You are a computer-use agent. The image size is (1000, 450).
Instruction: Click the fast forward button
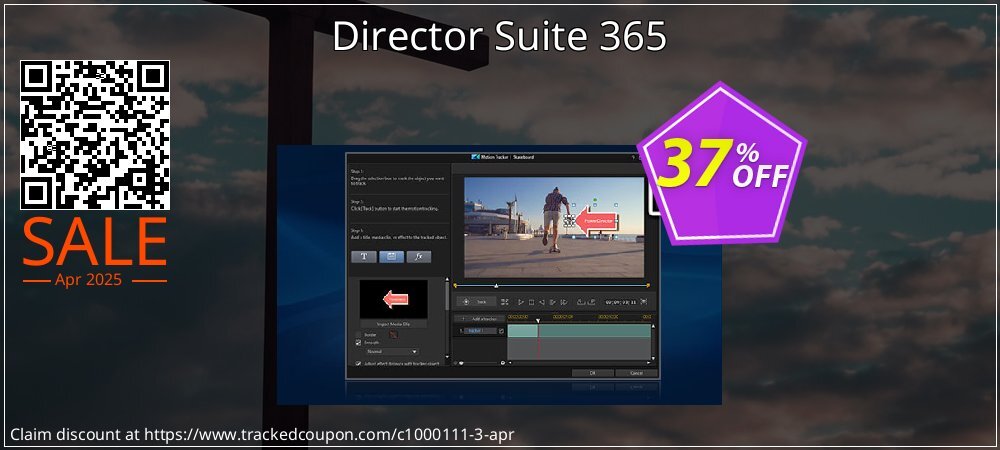pyautogui.click(x=564, y=301)
